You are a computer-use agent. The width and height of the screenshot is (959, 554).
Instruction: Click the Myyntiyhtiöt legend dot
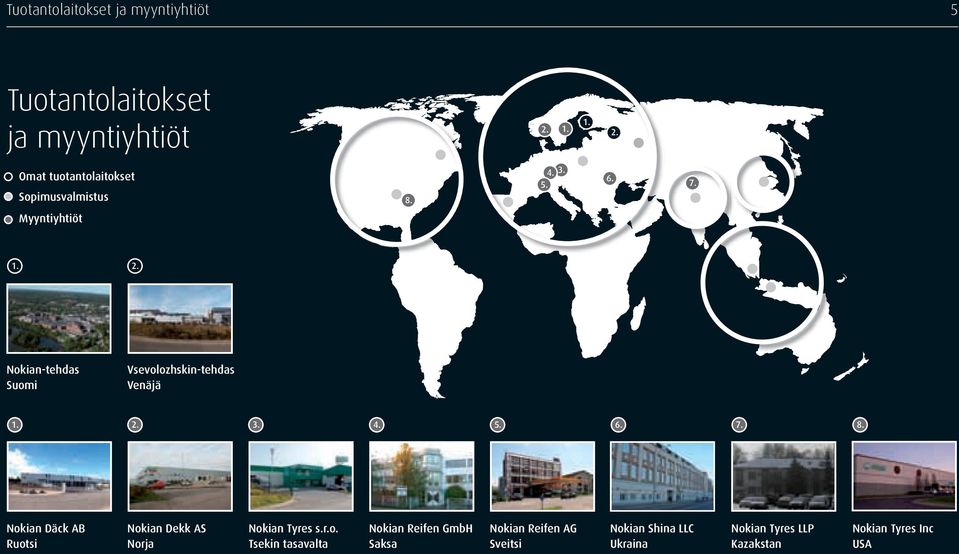(x=9, y=219)
